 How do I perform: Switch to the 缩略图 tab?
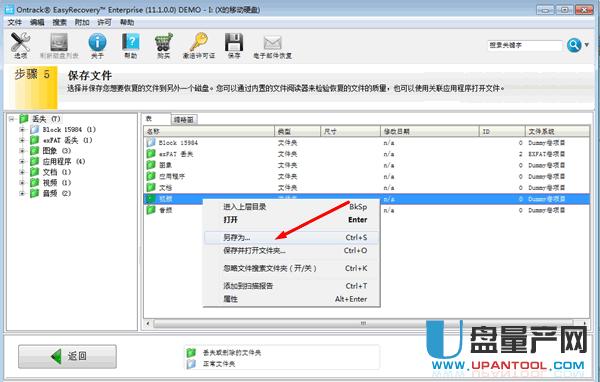click(x=184, y=120)
